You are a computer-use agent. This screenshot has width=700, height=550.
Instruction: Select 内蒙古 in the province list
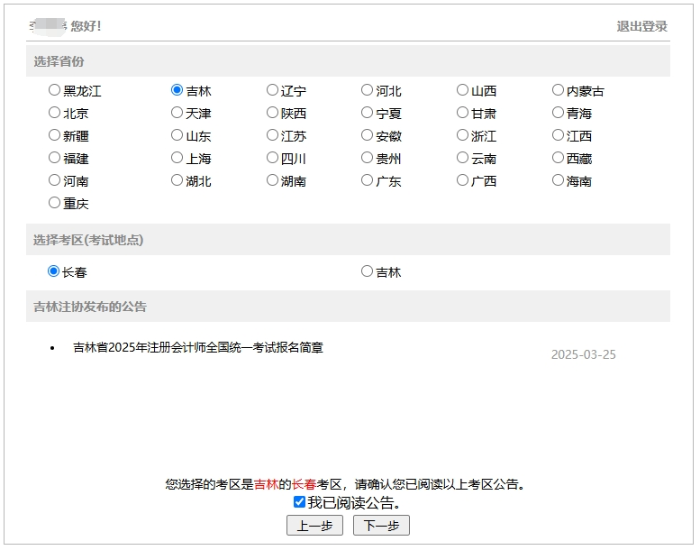pos(558,90)
